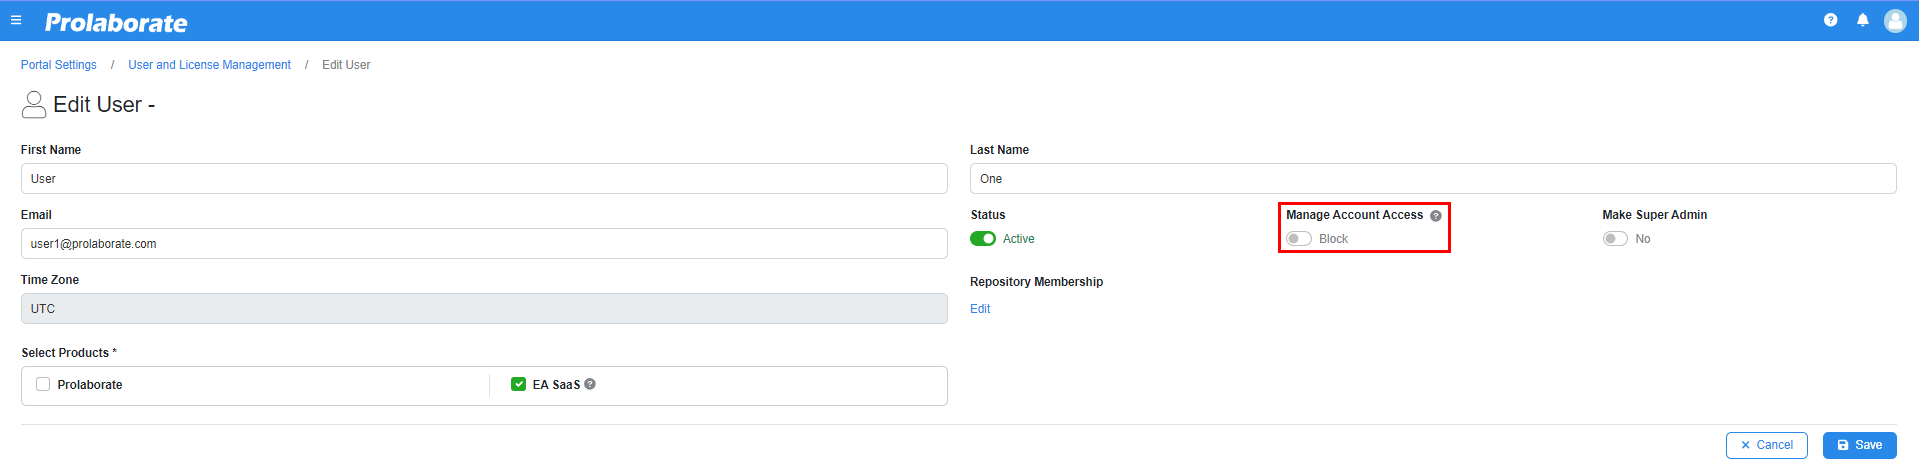This screenshot has height=463, width=1919.
Task: Click the Manage Account Access help icon
Action: pyautogui.click(x=1435, y=216)
